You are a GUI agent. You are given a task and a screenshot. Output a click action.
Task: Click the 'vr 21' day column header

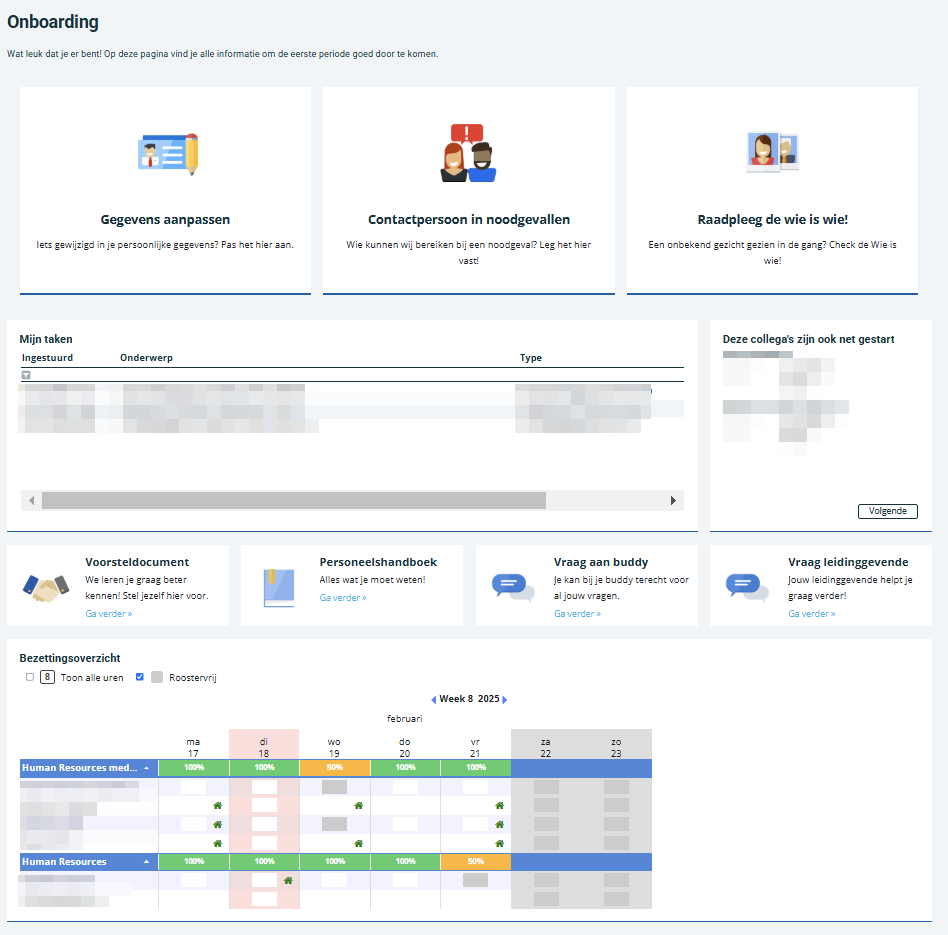coord(475,748)
